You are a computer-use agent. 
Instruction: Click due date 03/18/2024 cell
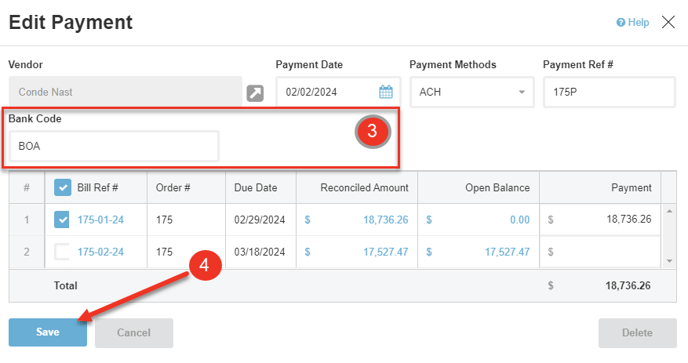click(260, 252)
